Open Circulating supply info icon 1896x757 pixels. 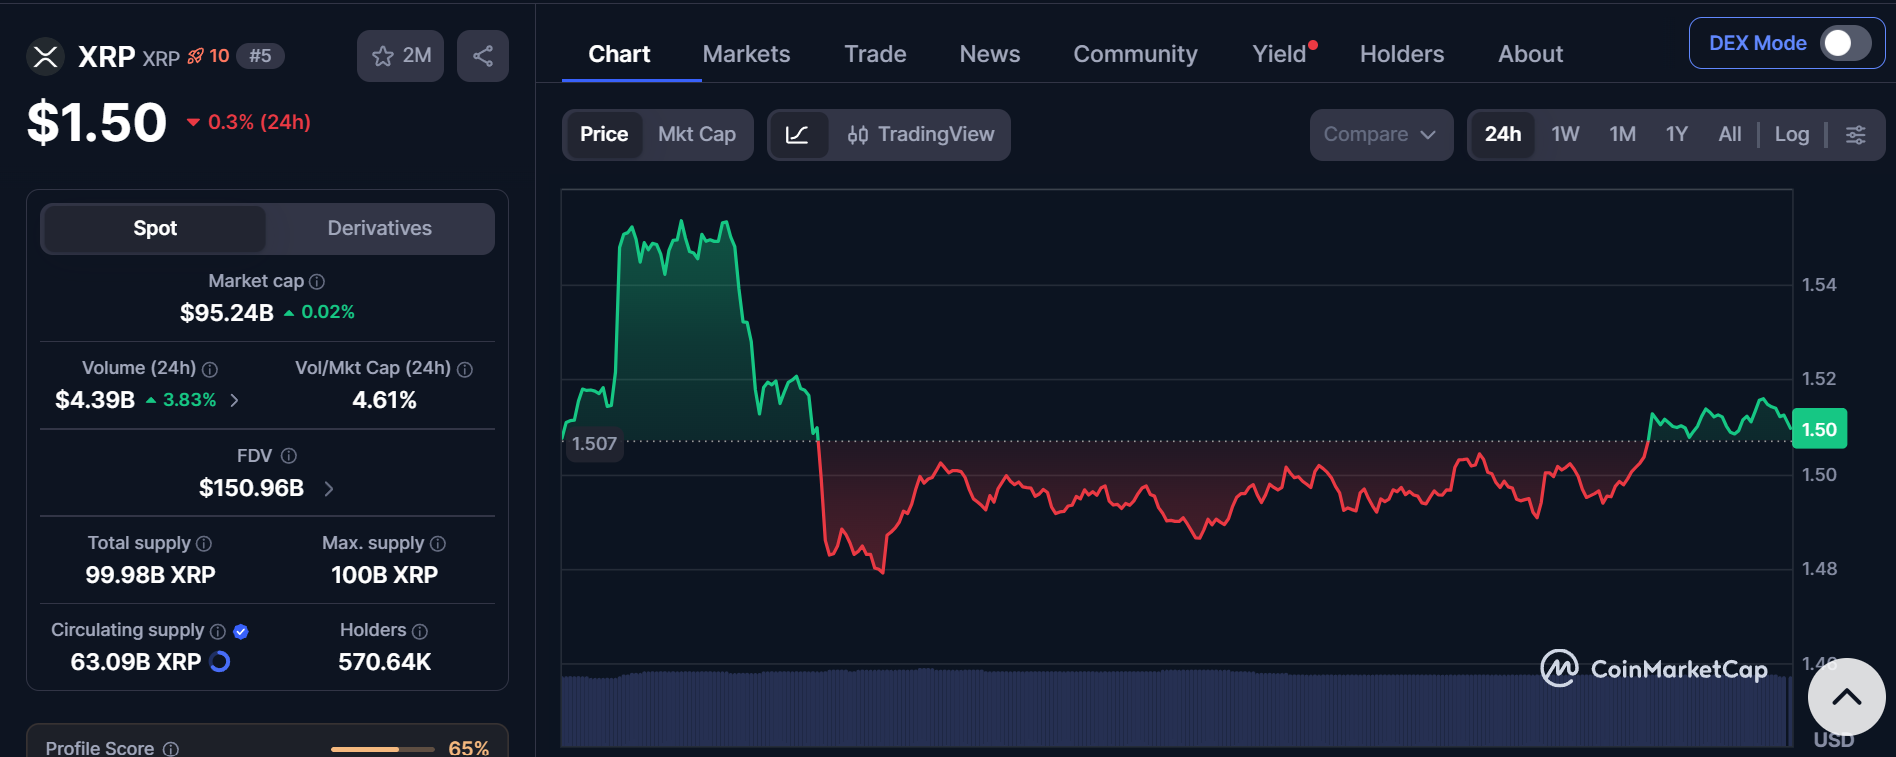point(218,631)
